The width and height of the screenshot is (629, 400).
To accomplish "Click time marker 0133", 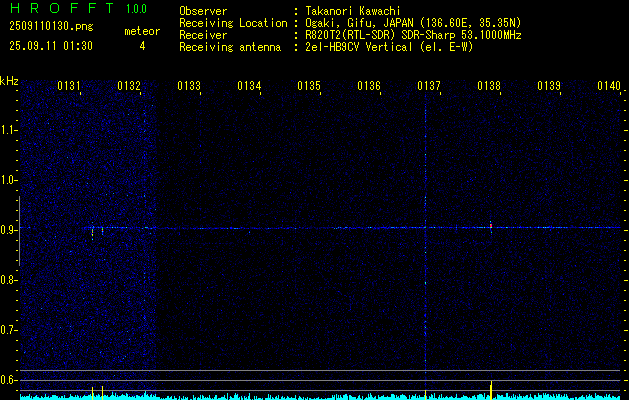I will point(189,86).
